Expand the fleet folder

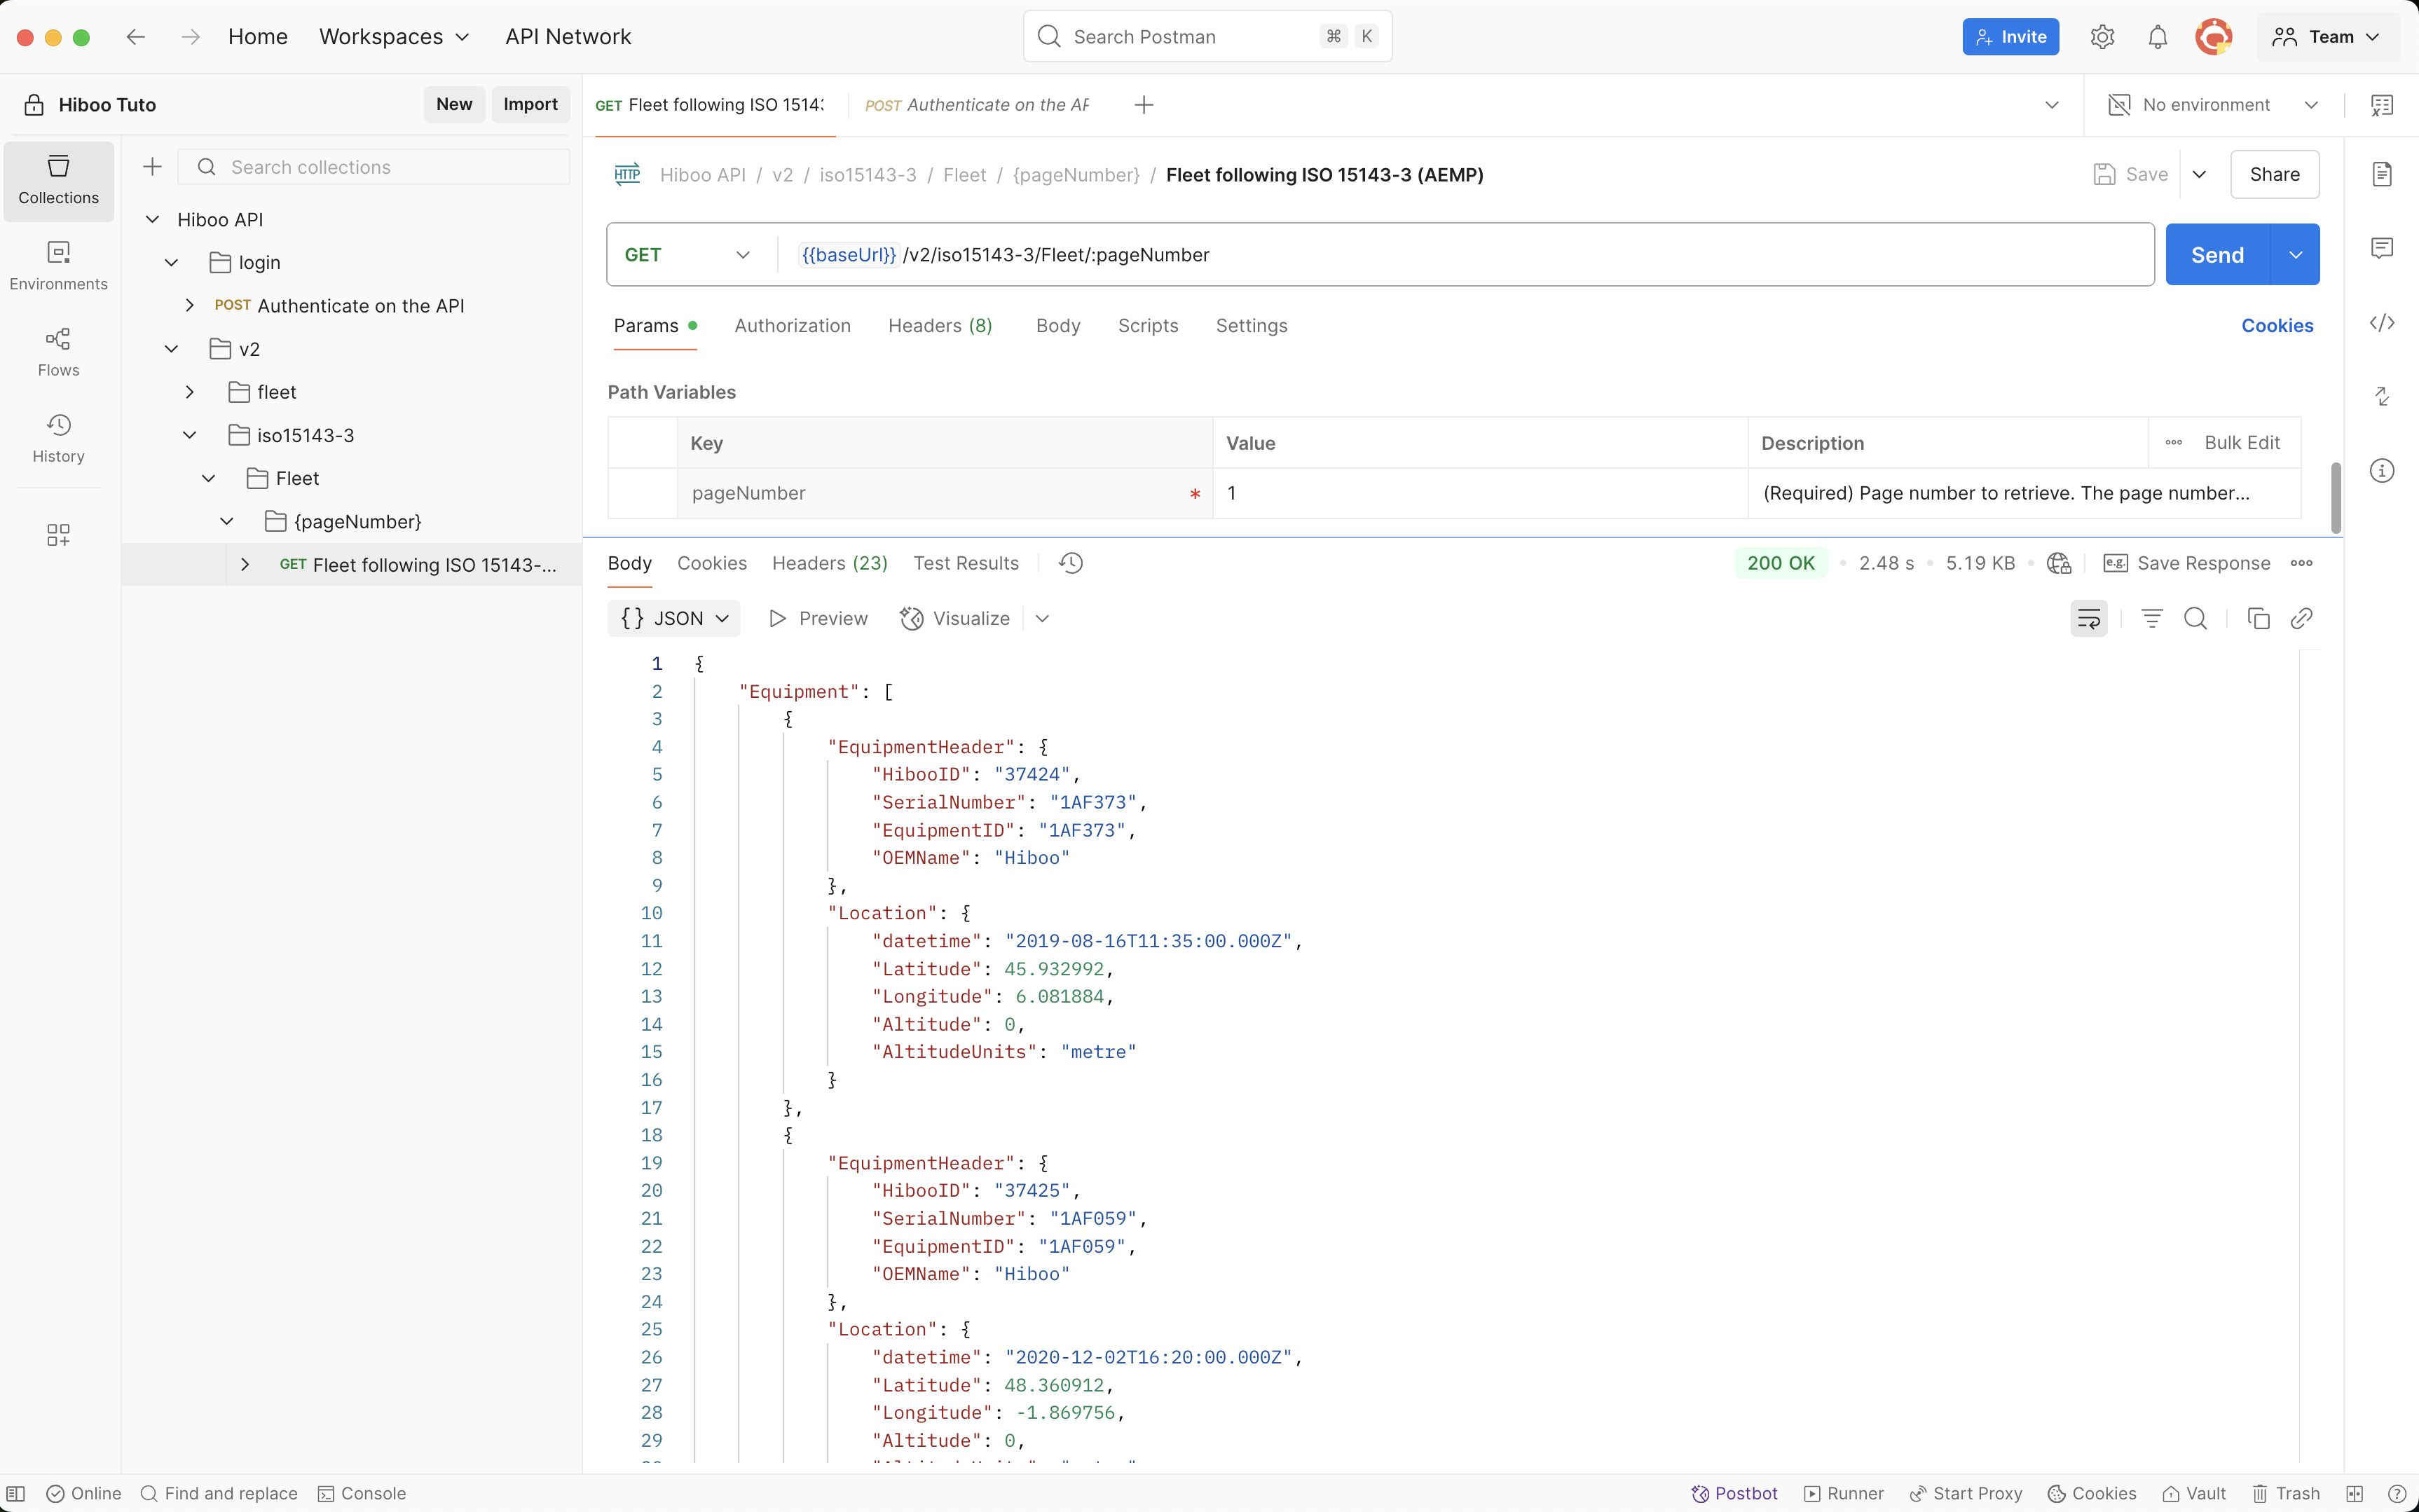click(189, 392)
